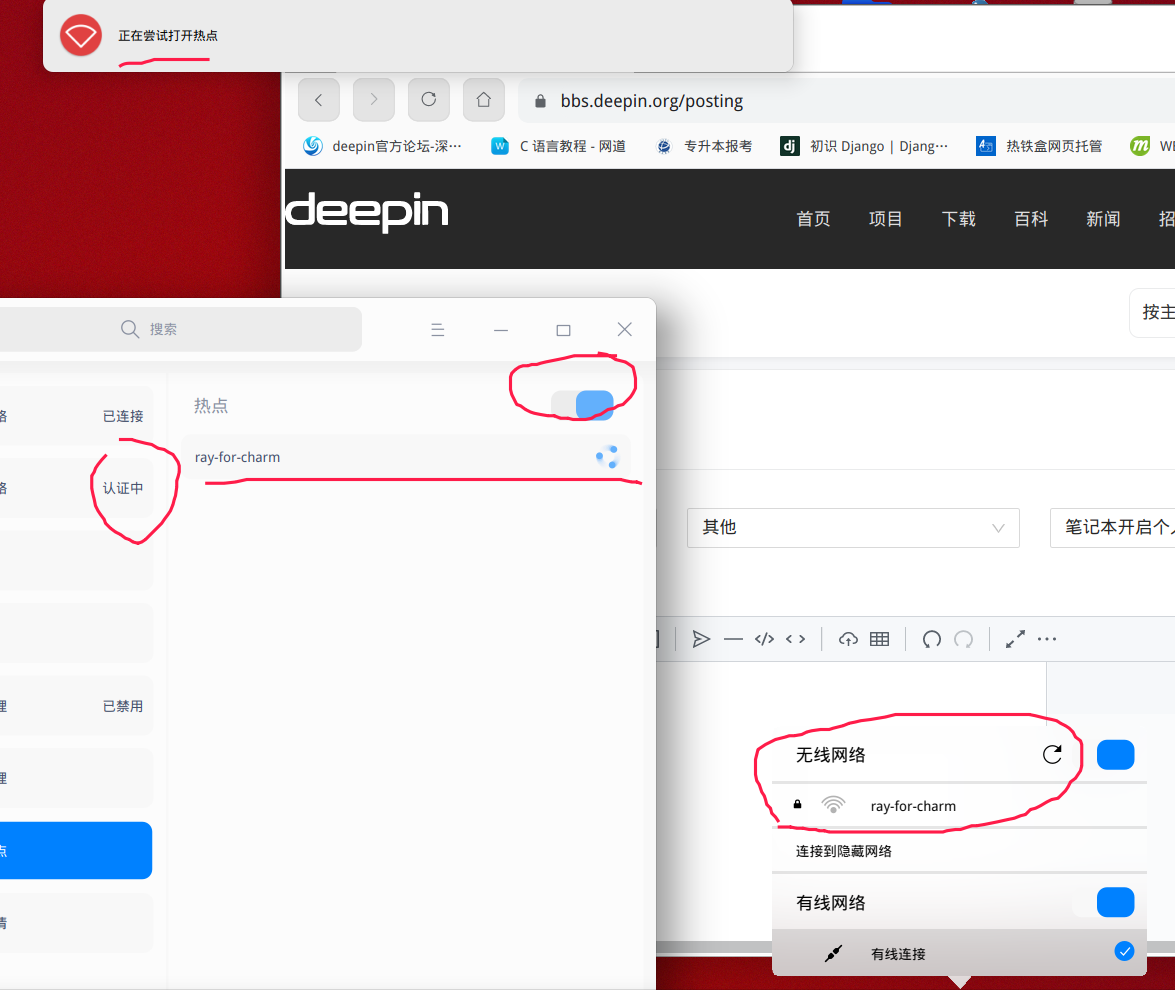Toggle the 无线网络 wireless switch
1175x990 pixels.
pyautogui.click(x=1105, y=755)
